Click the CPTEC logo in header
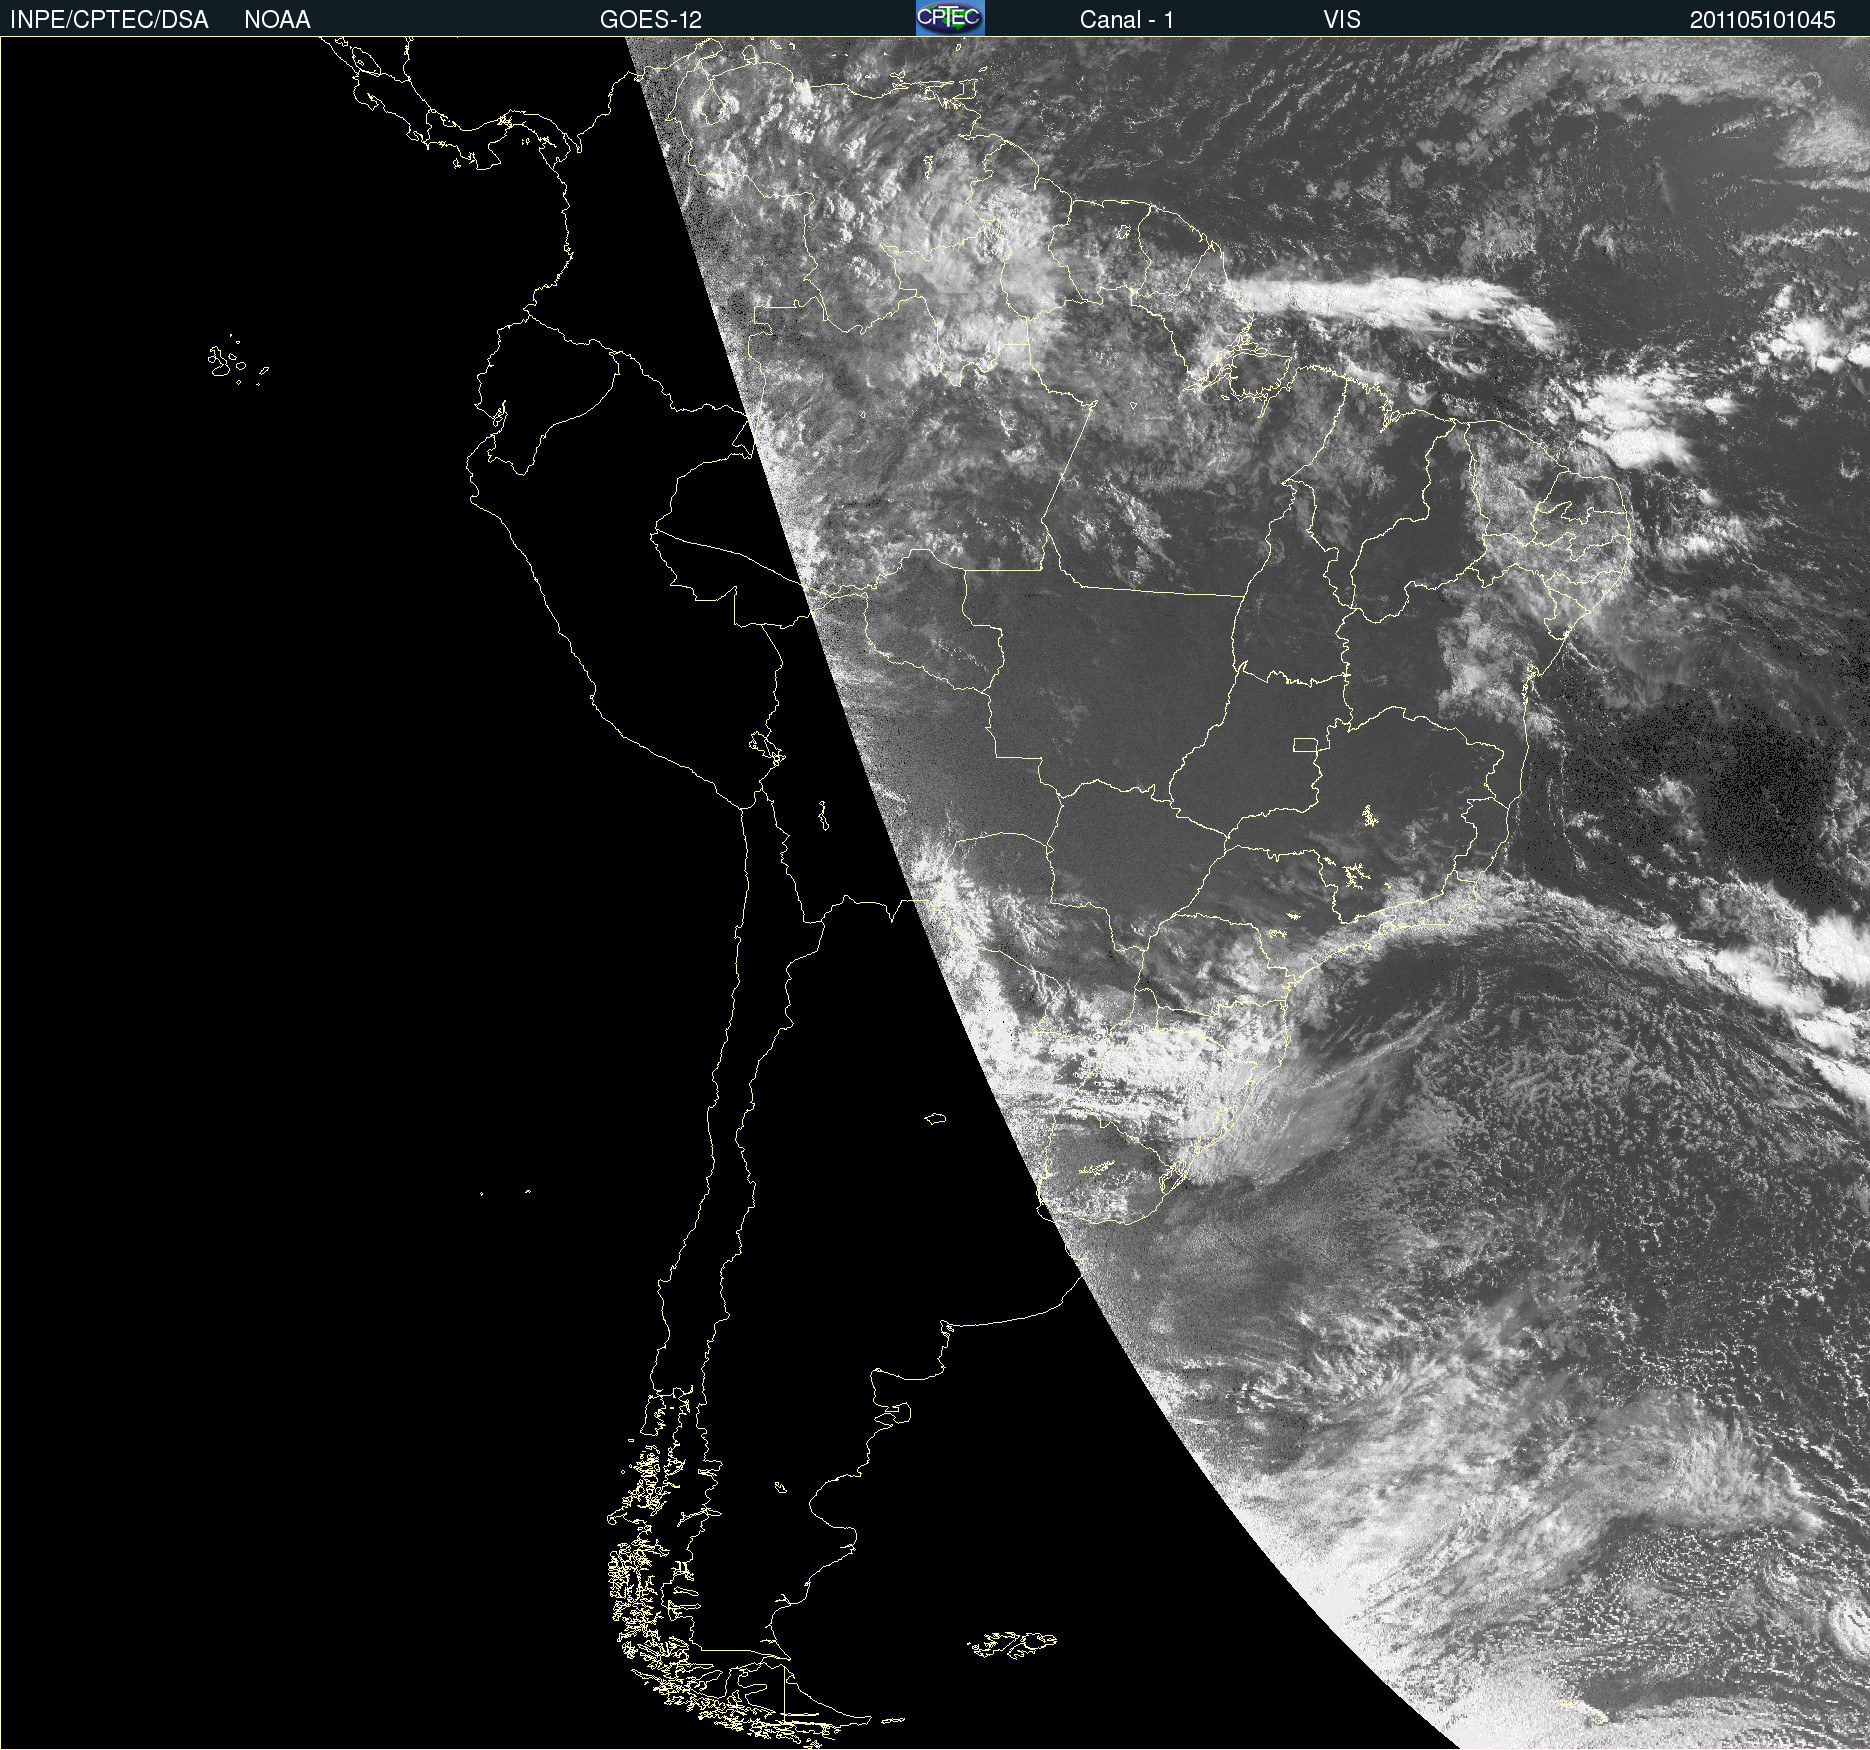 [x=950, y=18]
